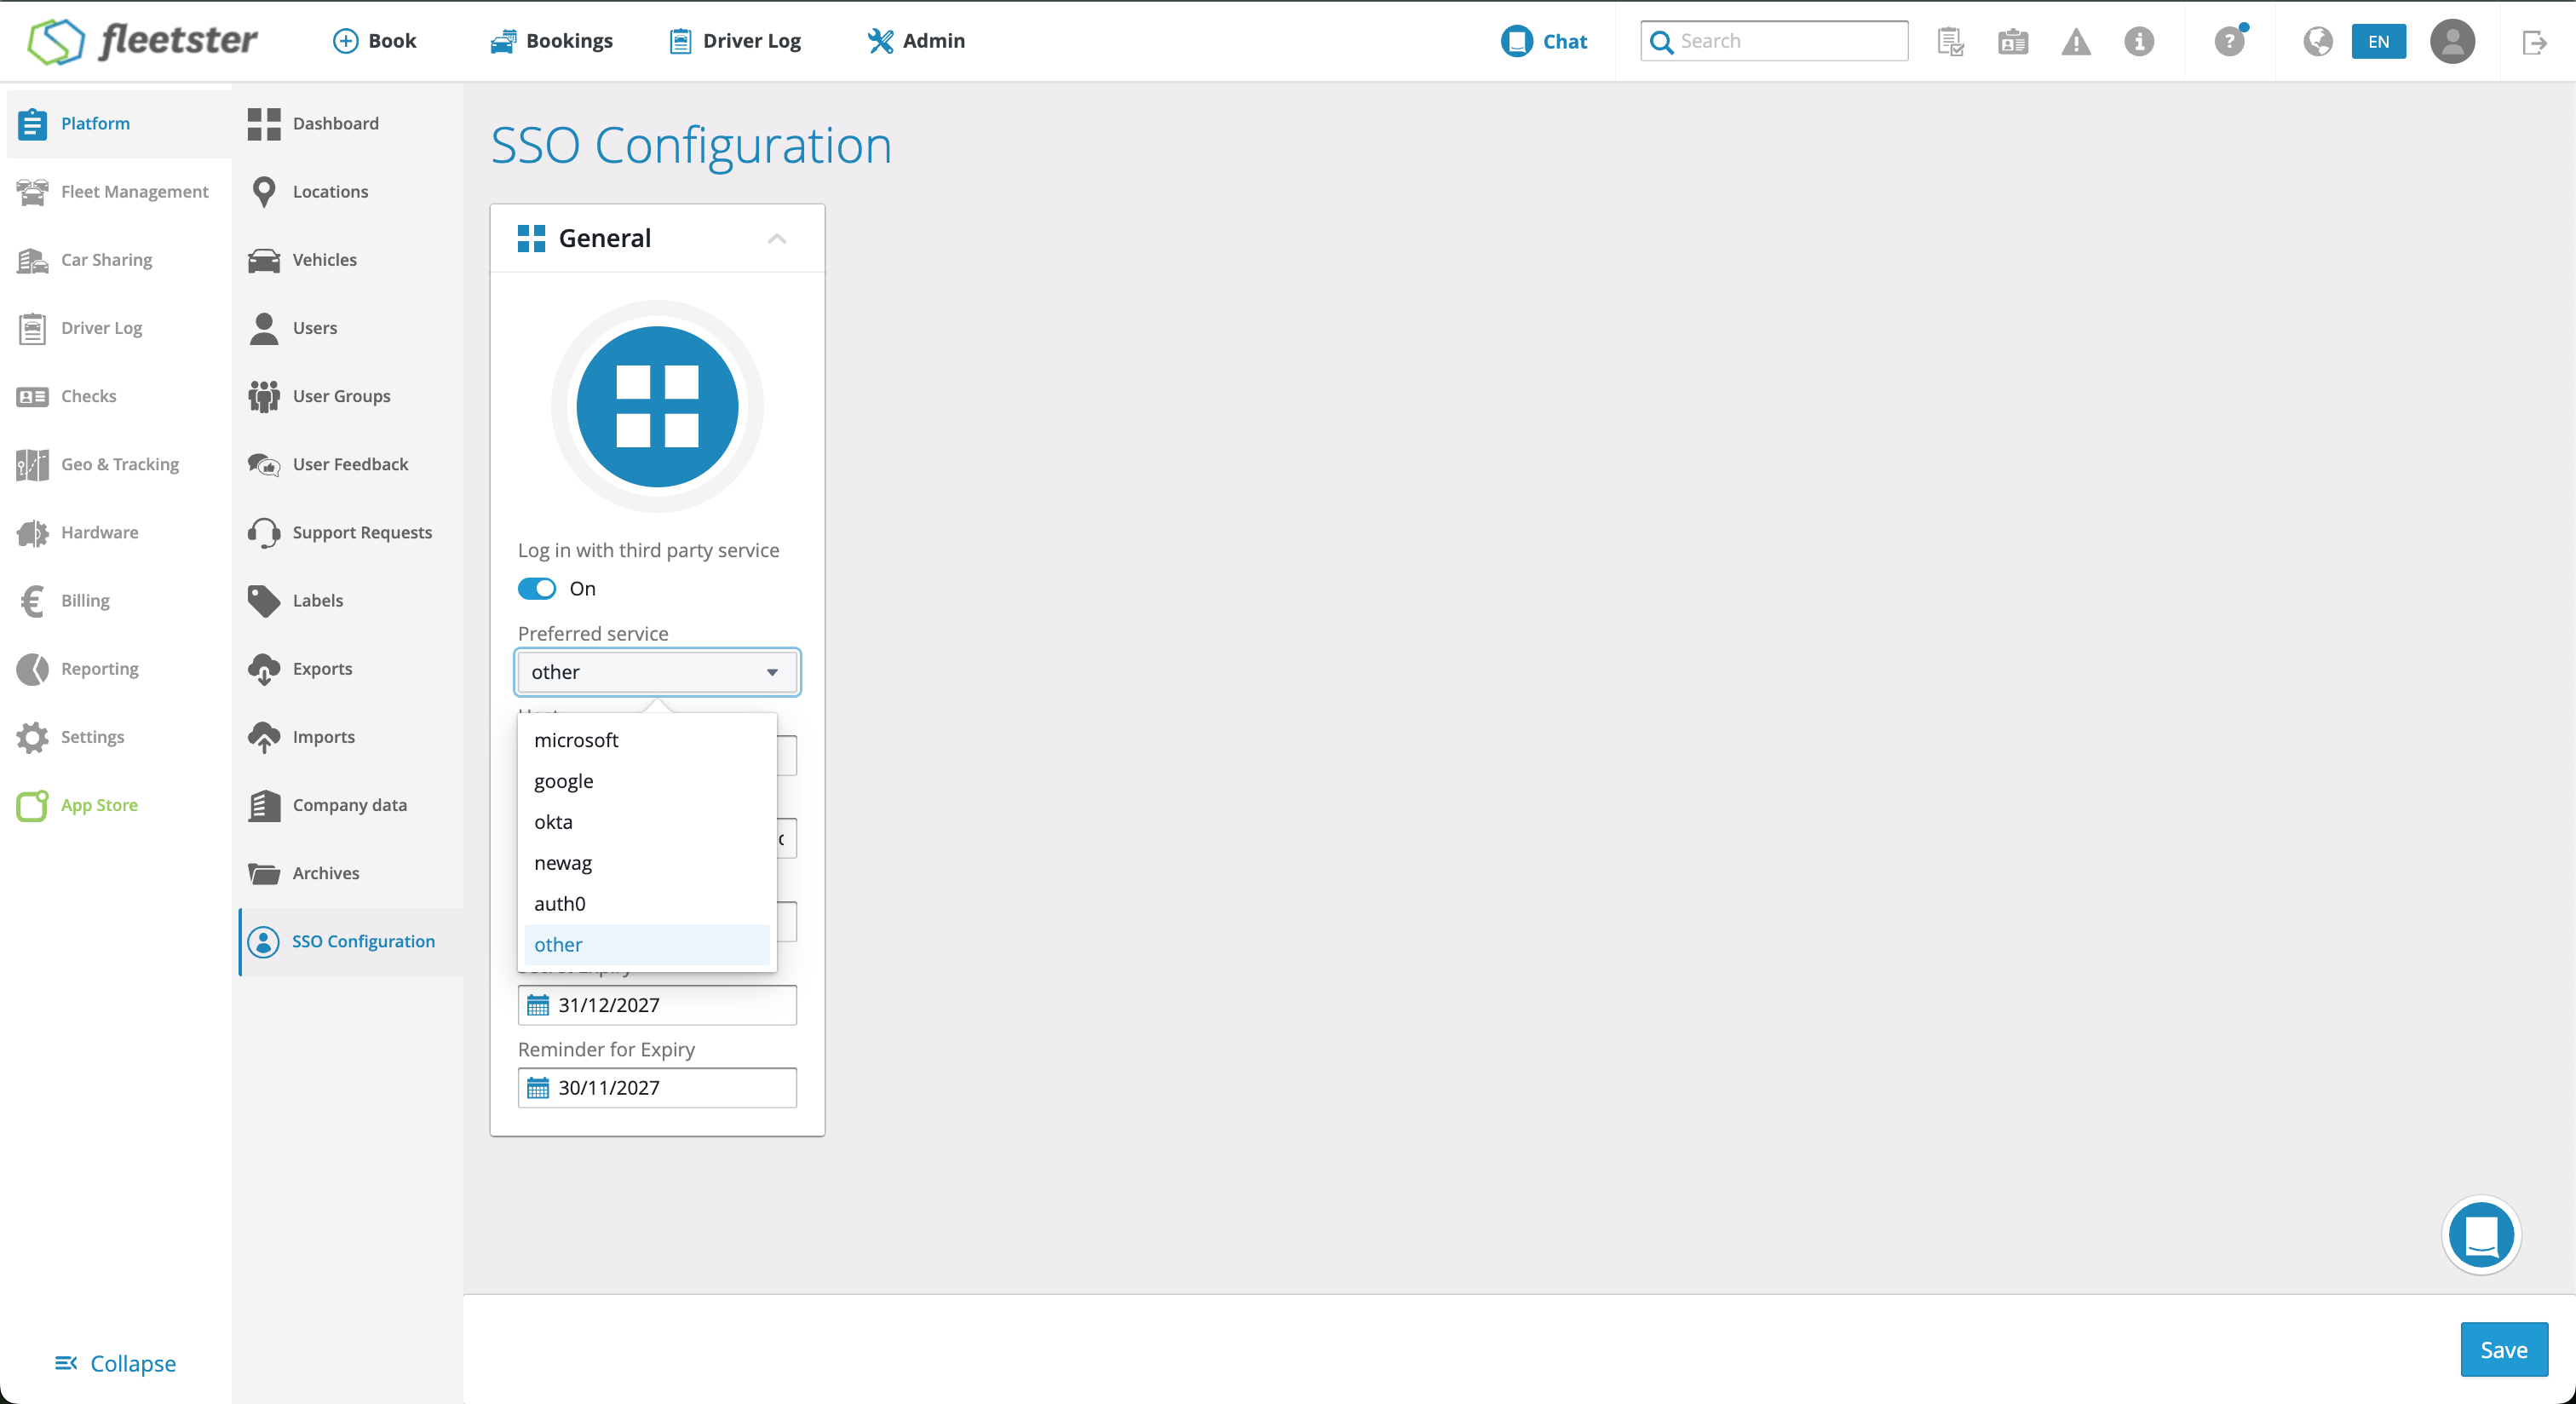
Task: Open the user profile avatar
Action: click(2451, 42)
